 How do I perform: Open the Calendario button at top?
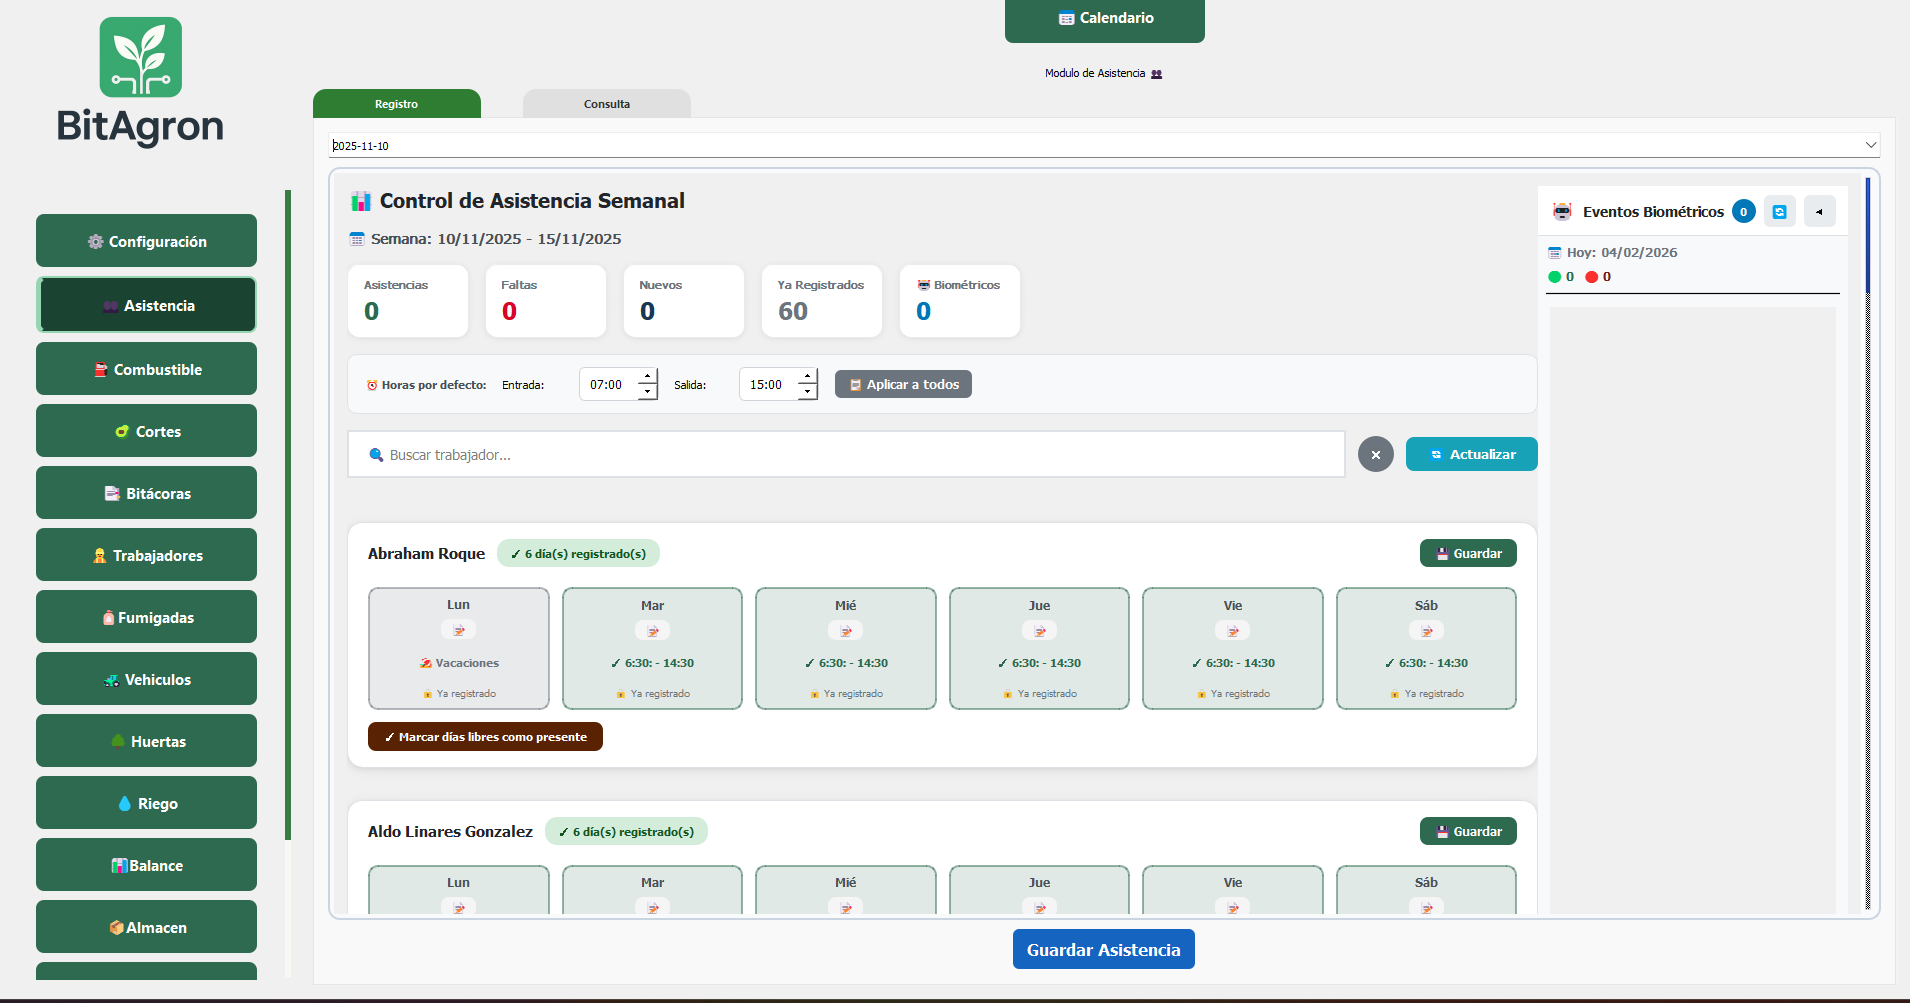(1104, 19)
